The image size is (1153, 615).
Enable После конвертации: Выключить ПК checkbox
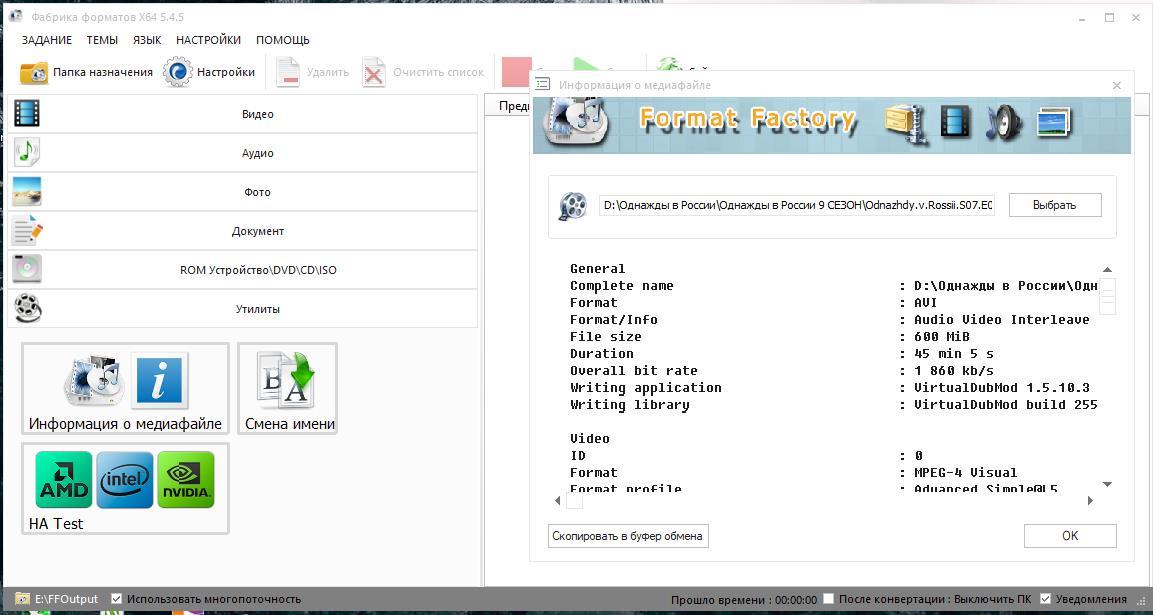pyautogui.click(x=829, y=599)
